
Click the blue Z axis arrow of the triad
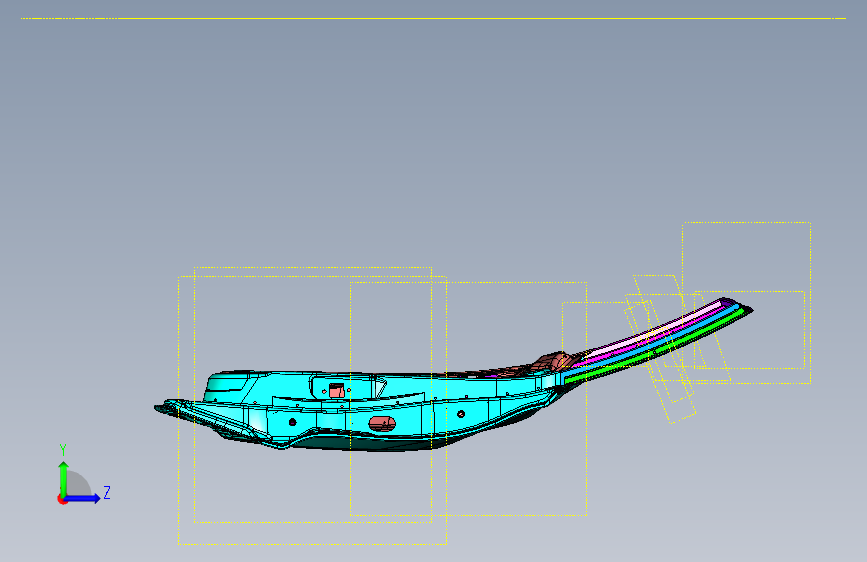[83, 498]
